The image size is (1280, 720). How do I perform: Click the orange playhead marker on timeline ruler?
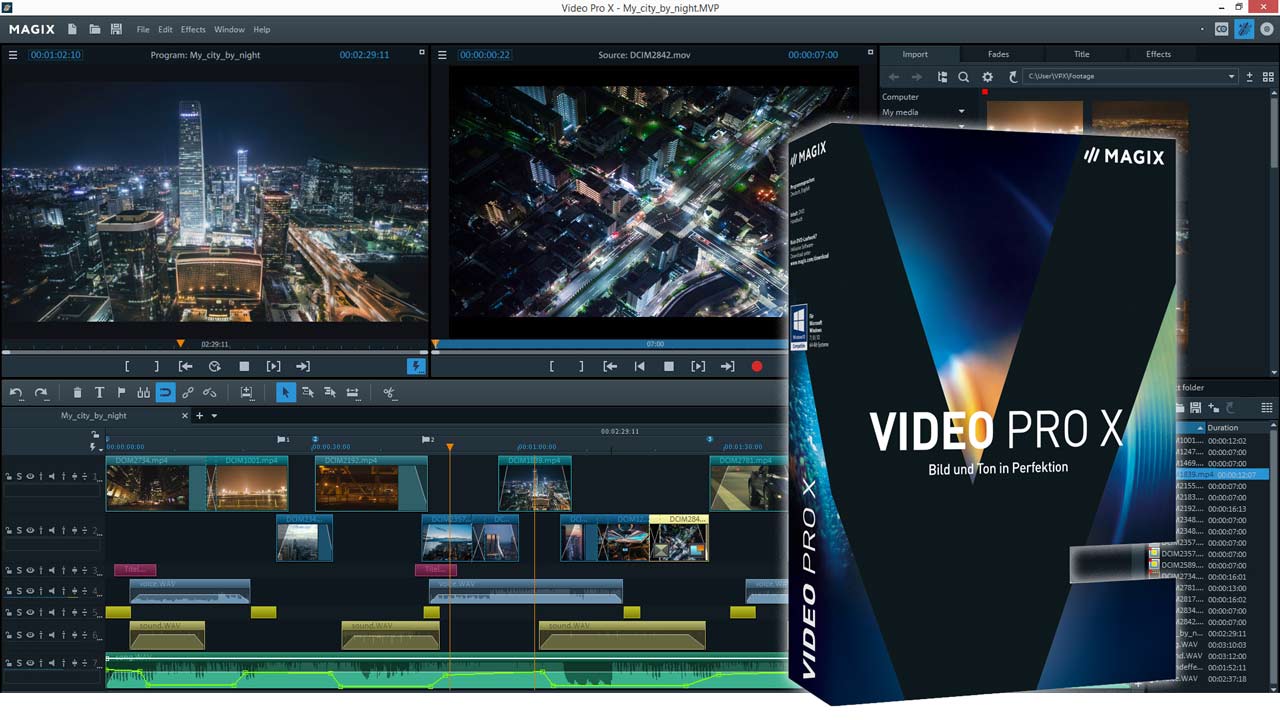(x=450, y=447)
